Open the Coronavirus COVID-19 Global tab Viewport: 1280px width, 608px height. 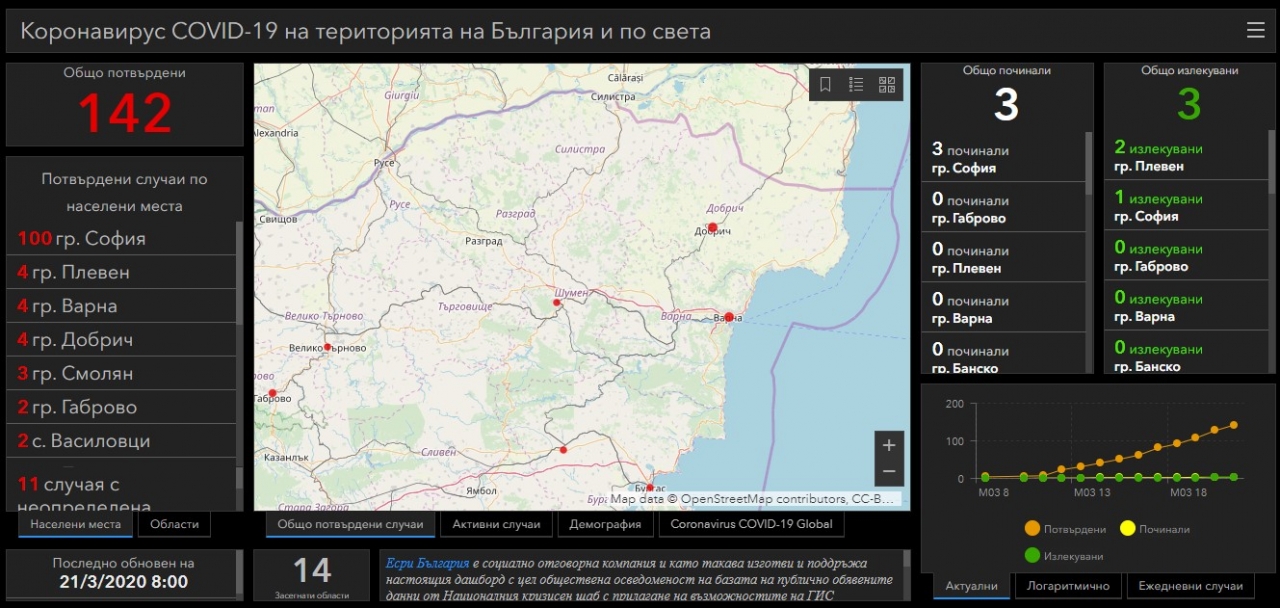[750, 524]
